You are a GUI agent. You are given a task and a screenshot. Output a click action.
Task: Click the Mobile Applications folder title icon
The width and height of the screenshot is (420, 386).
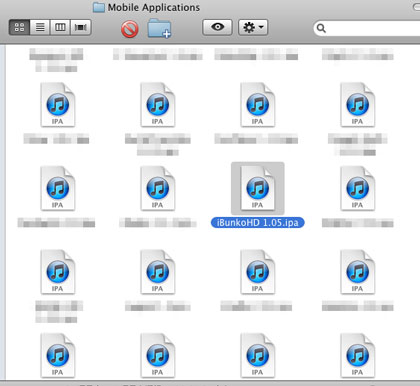99,7
